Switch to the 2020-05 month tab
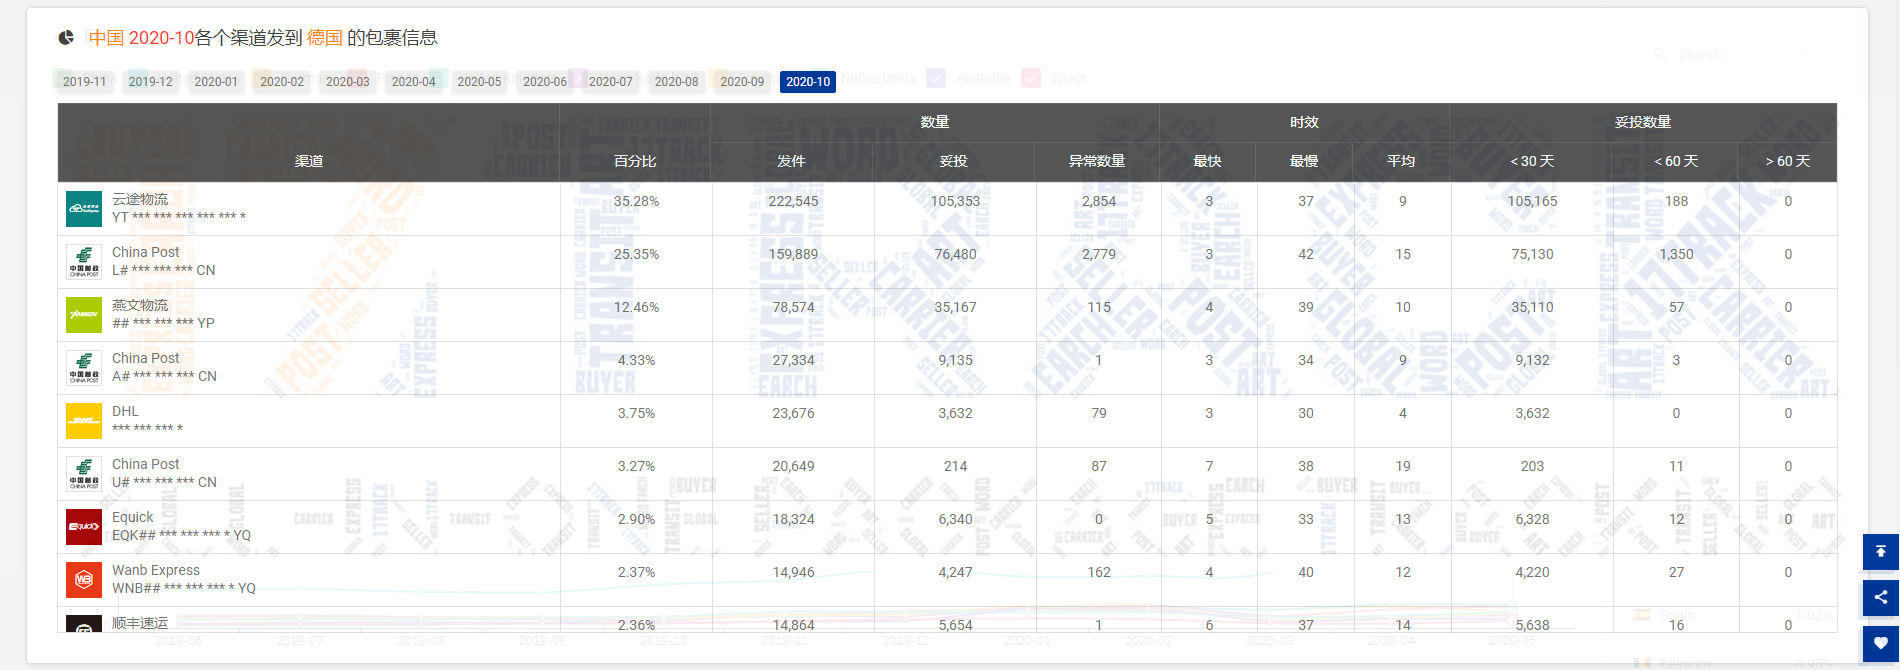The width and height of the screenshot is (1900, 670). click(x=479, y=82)
